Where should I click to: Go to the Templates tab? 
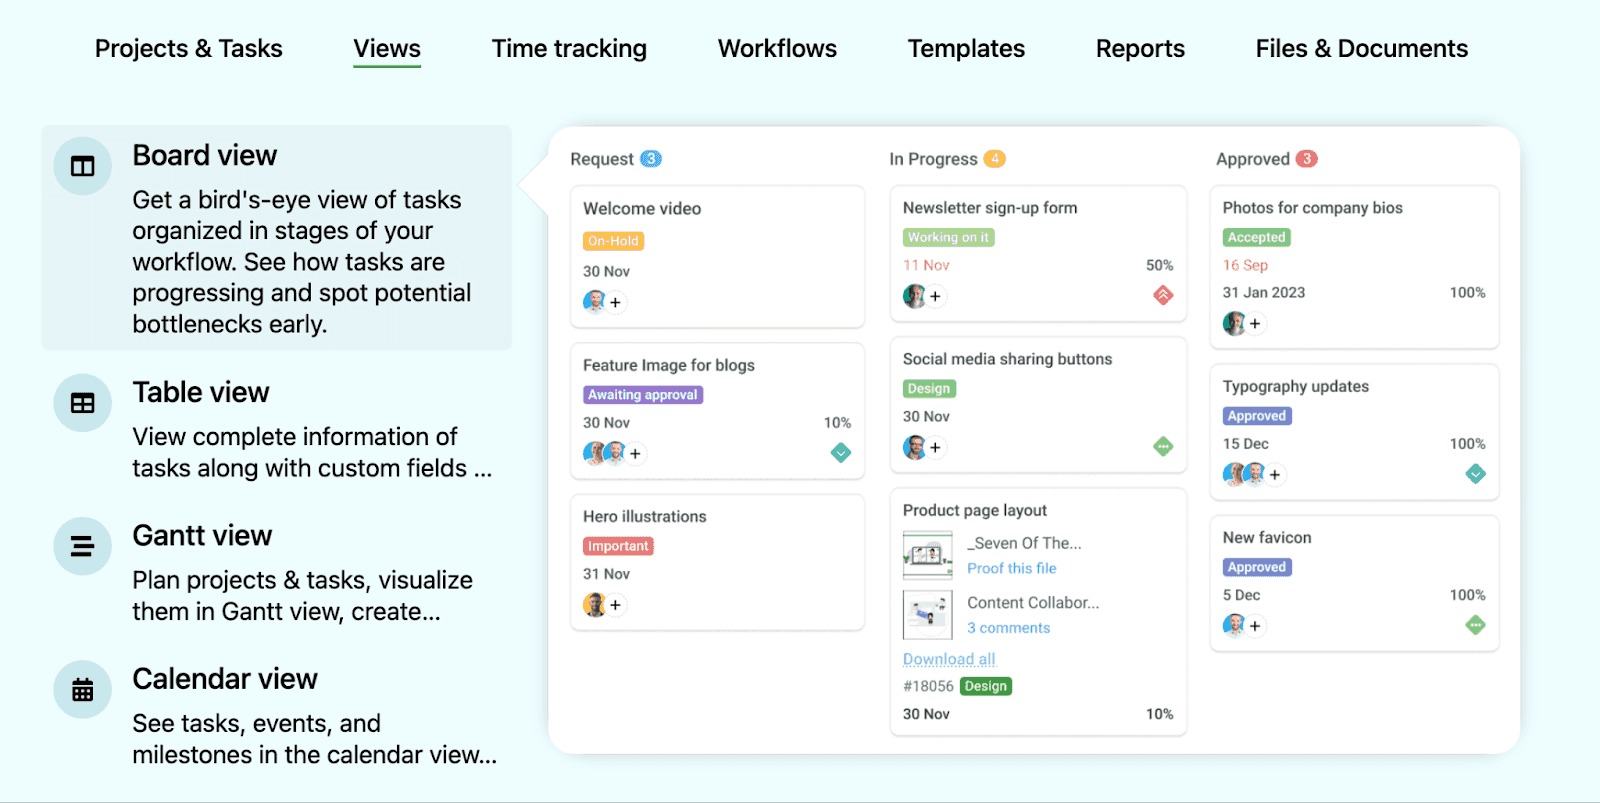(966, 48)
